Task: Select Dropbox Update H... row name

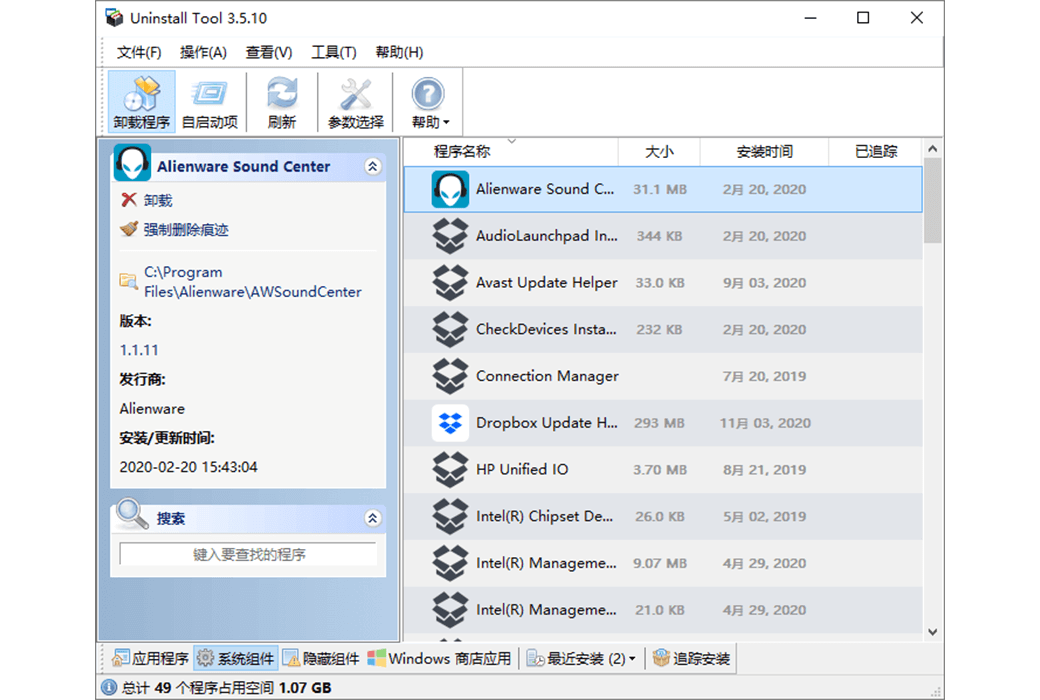Action: 547,423
